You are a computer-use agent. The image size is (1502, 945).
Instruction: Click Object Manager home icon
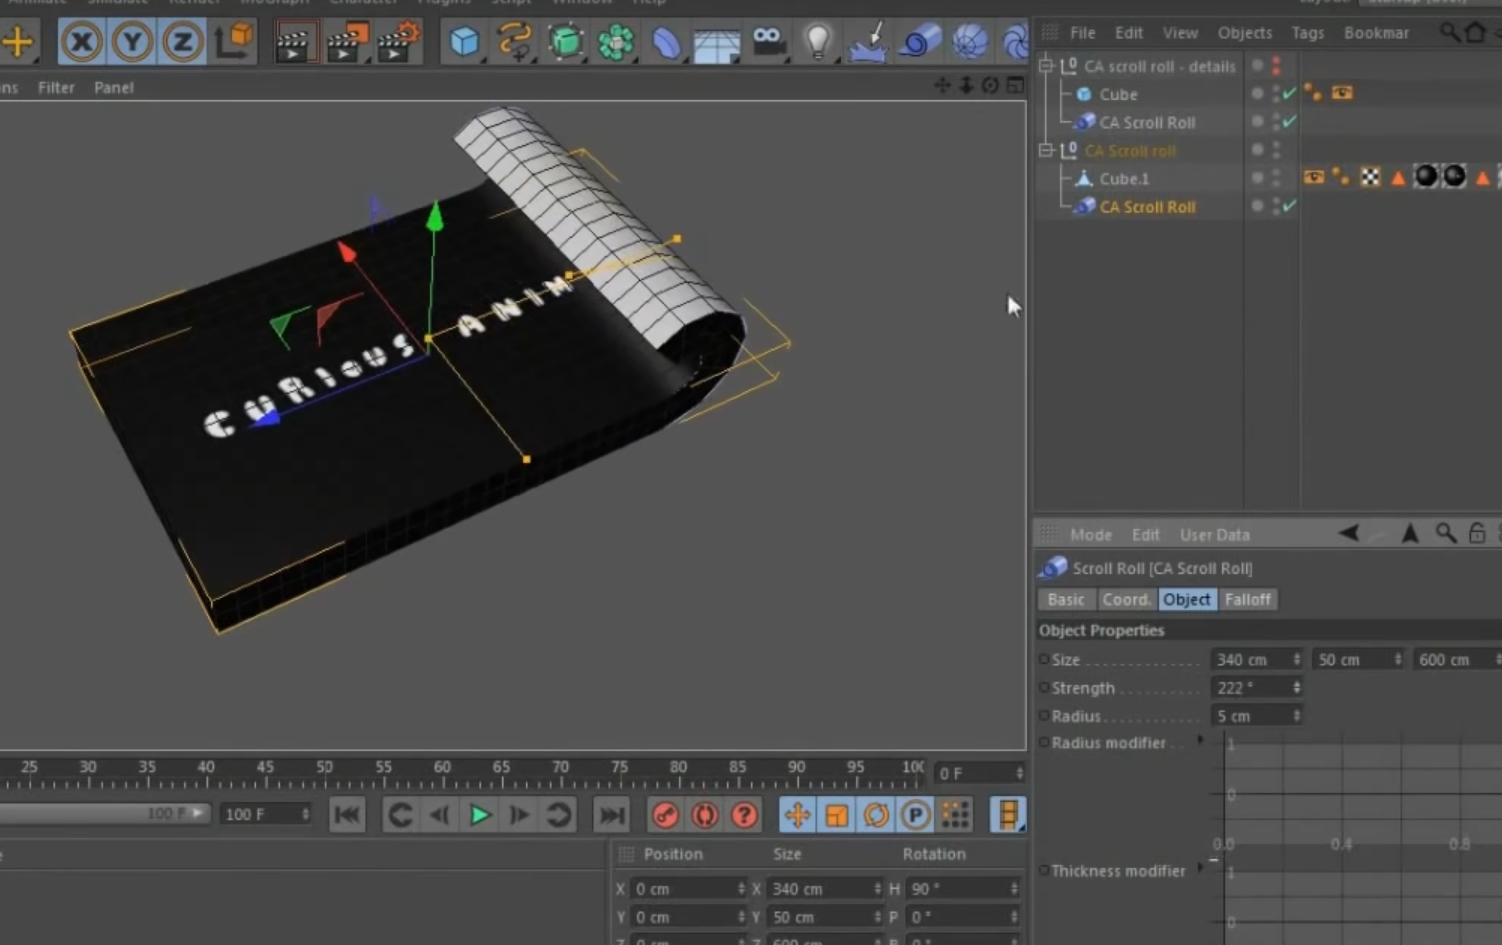pyautogui.click(x=1475, y=33)
